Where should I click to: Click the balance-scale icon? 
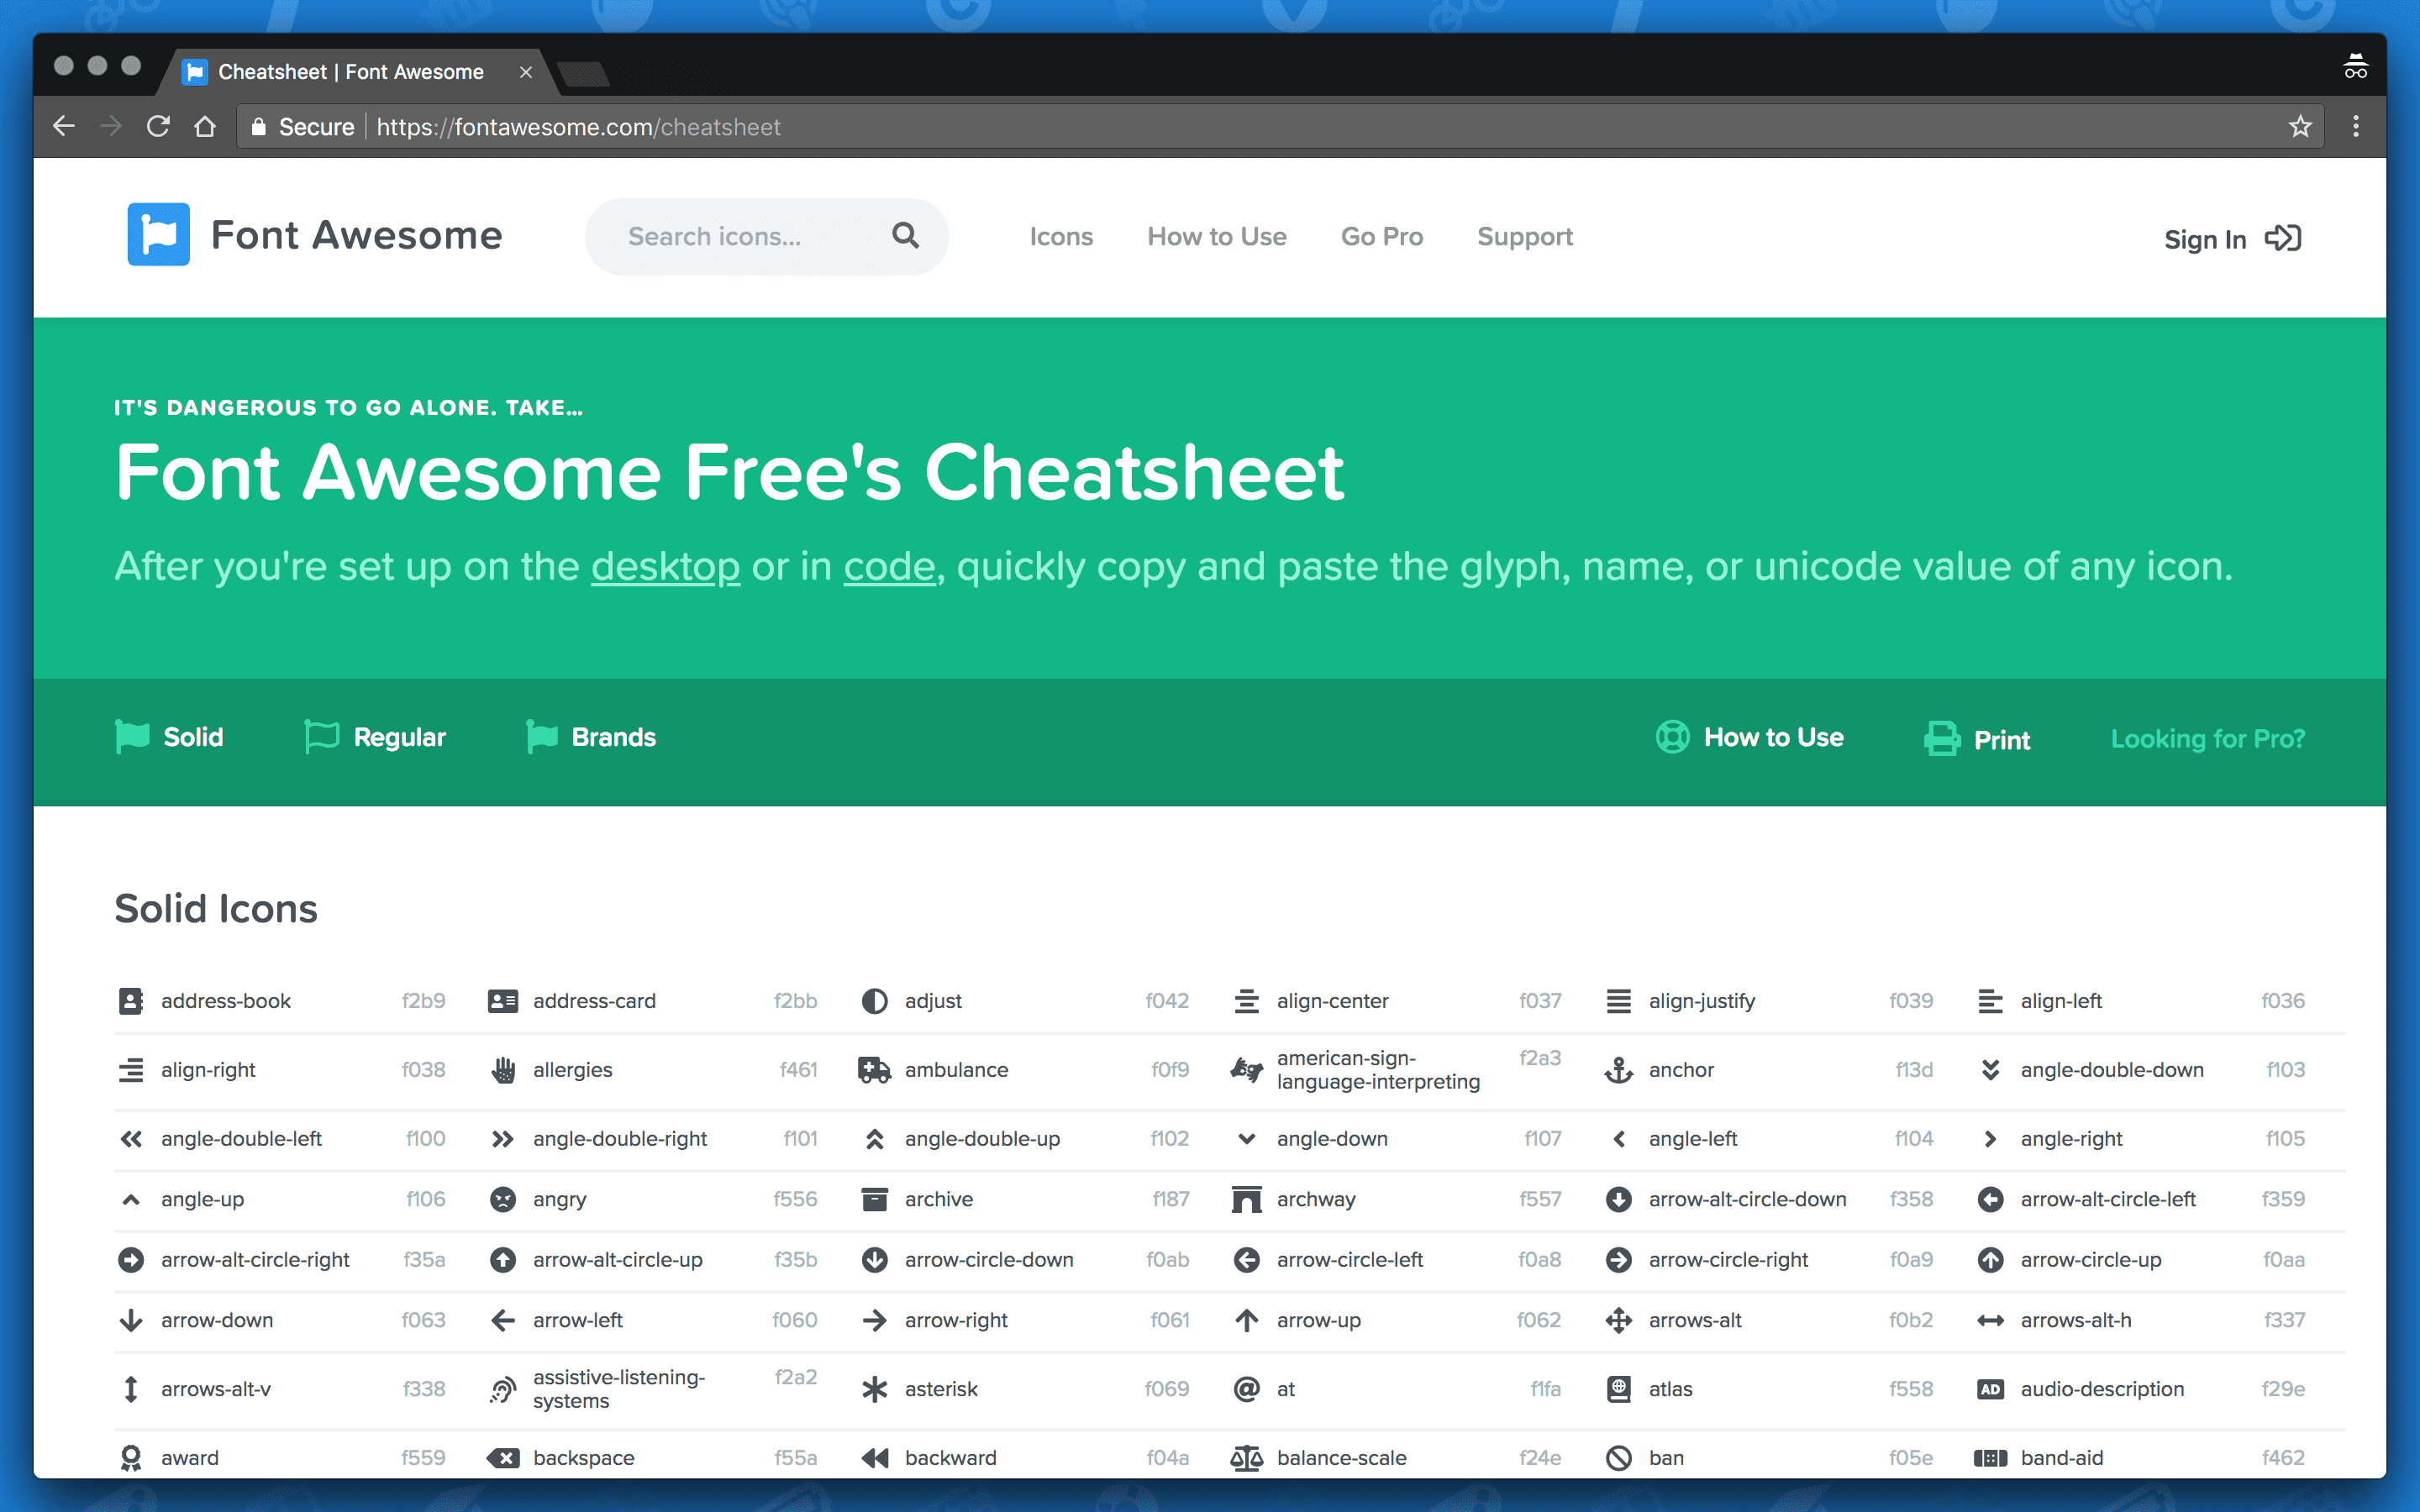[1246, 1457]
